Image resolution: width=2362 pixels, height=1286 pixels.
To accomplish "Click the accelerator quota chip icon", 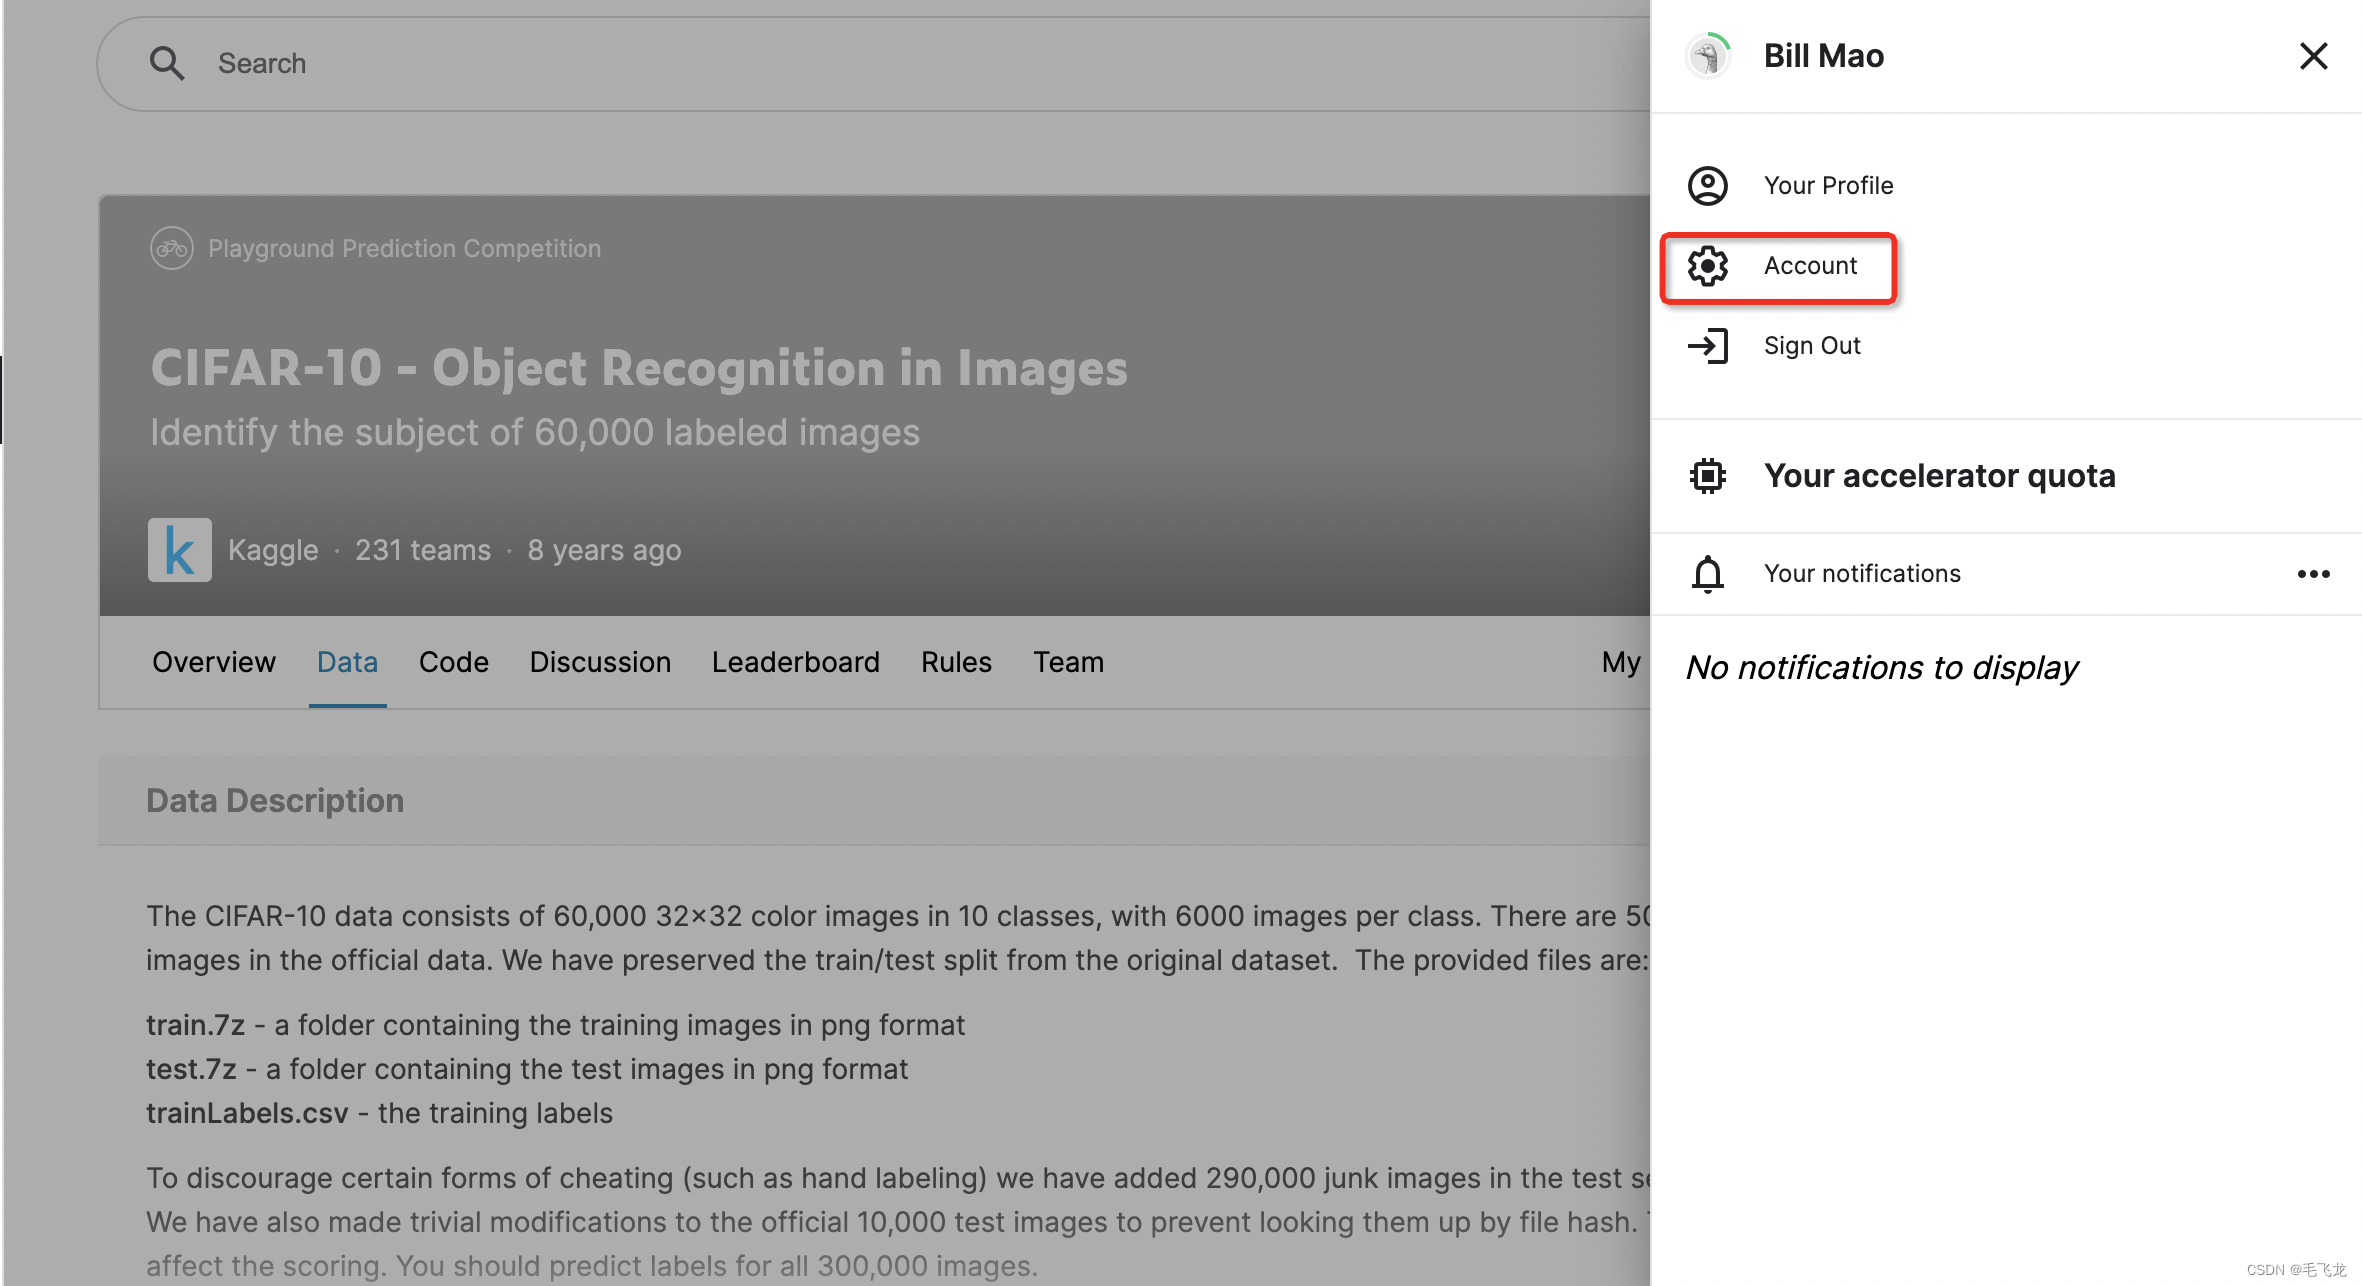I will click(x=1708, y=476).
